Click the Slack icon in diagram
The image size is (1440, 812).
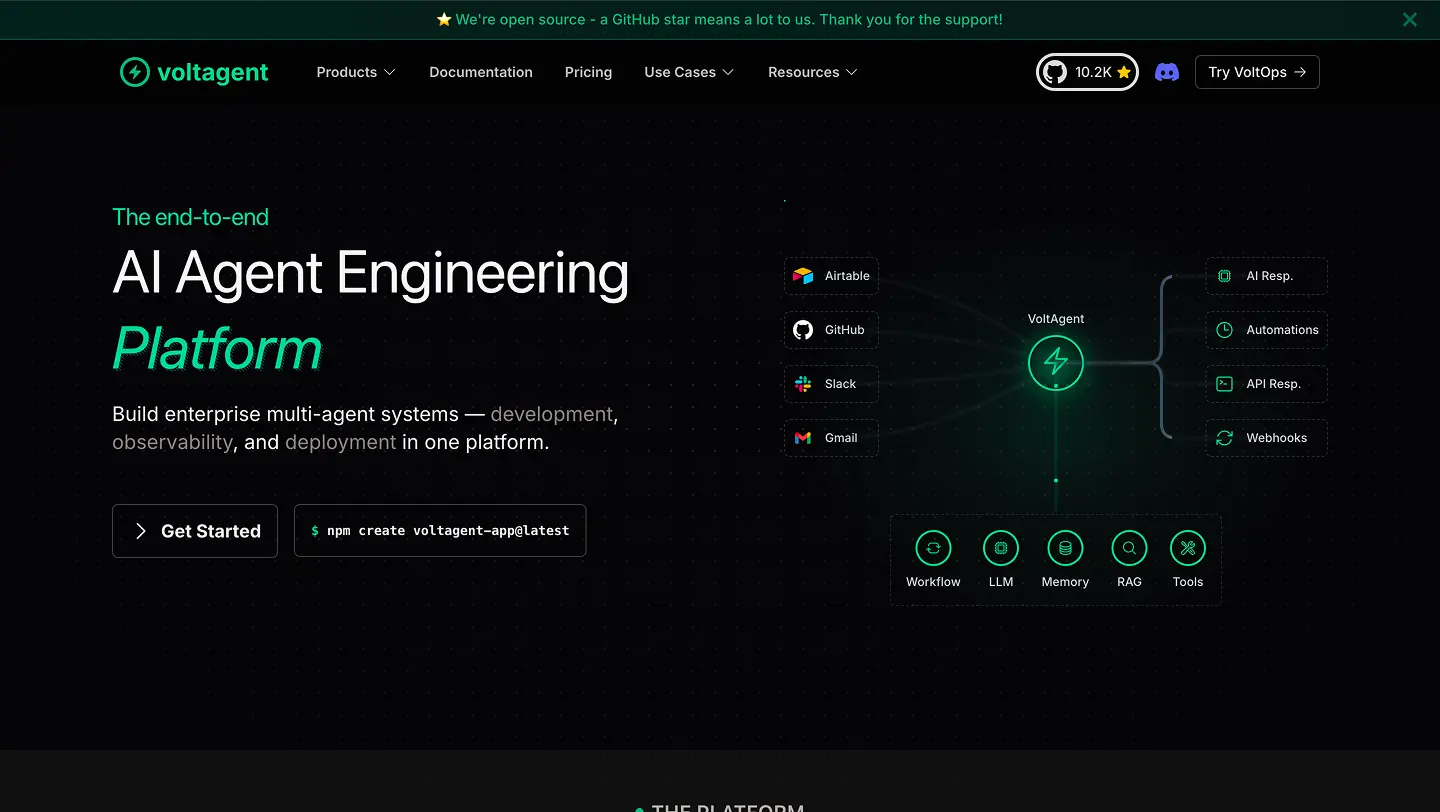click(803, 384)
